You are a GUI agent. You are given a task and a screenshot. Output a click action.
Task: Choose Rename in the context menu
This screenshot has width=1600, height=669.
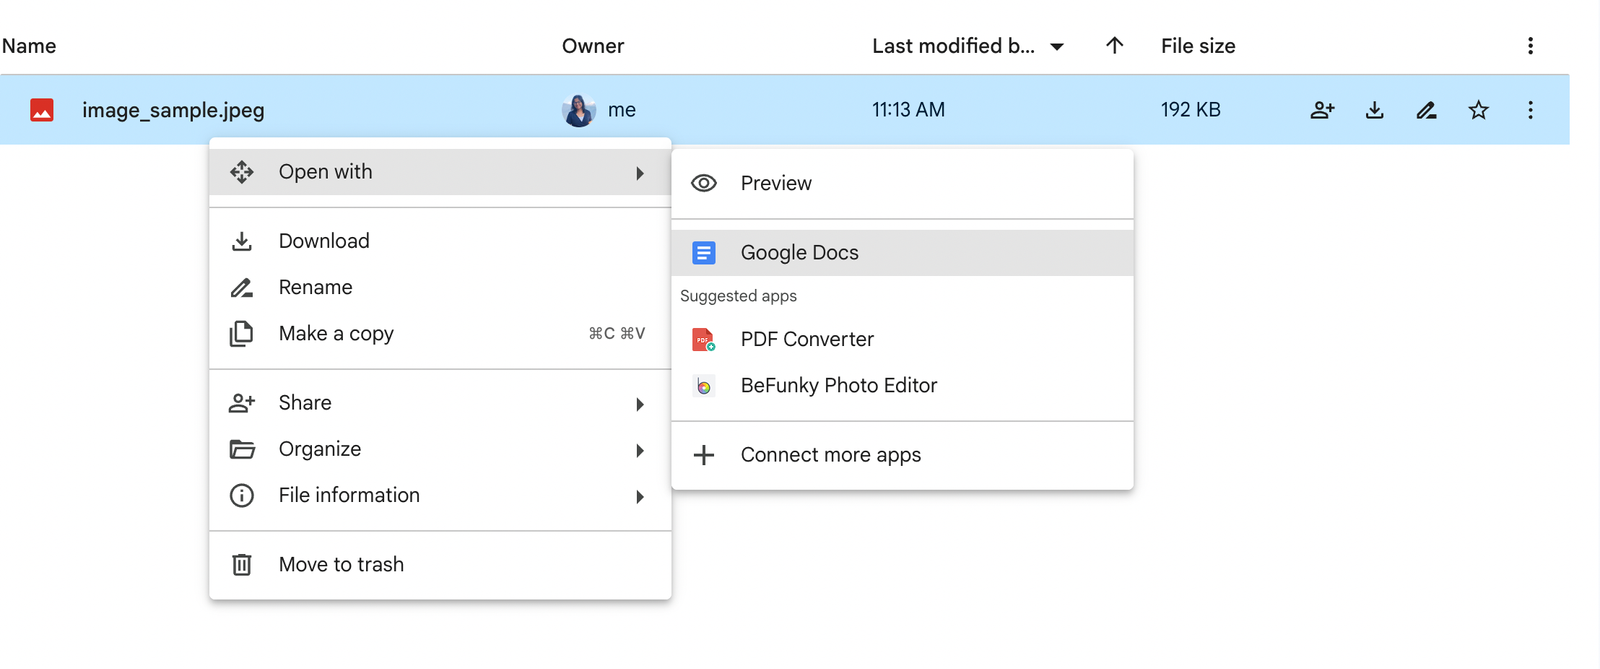click(x=315, y=288)
